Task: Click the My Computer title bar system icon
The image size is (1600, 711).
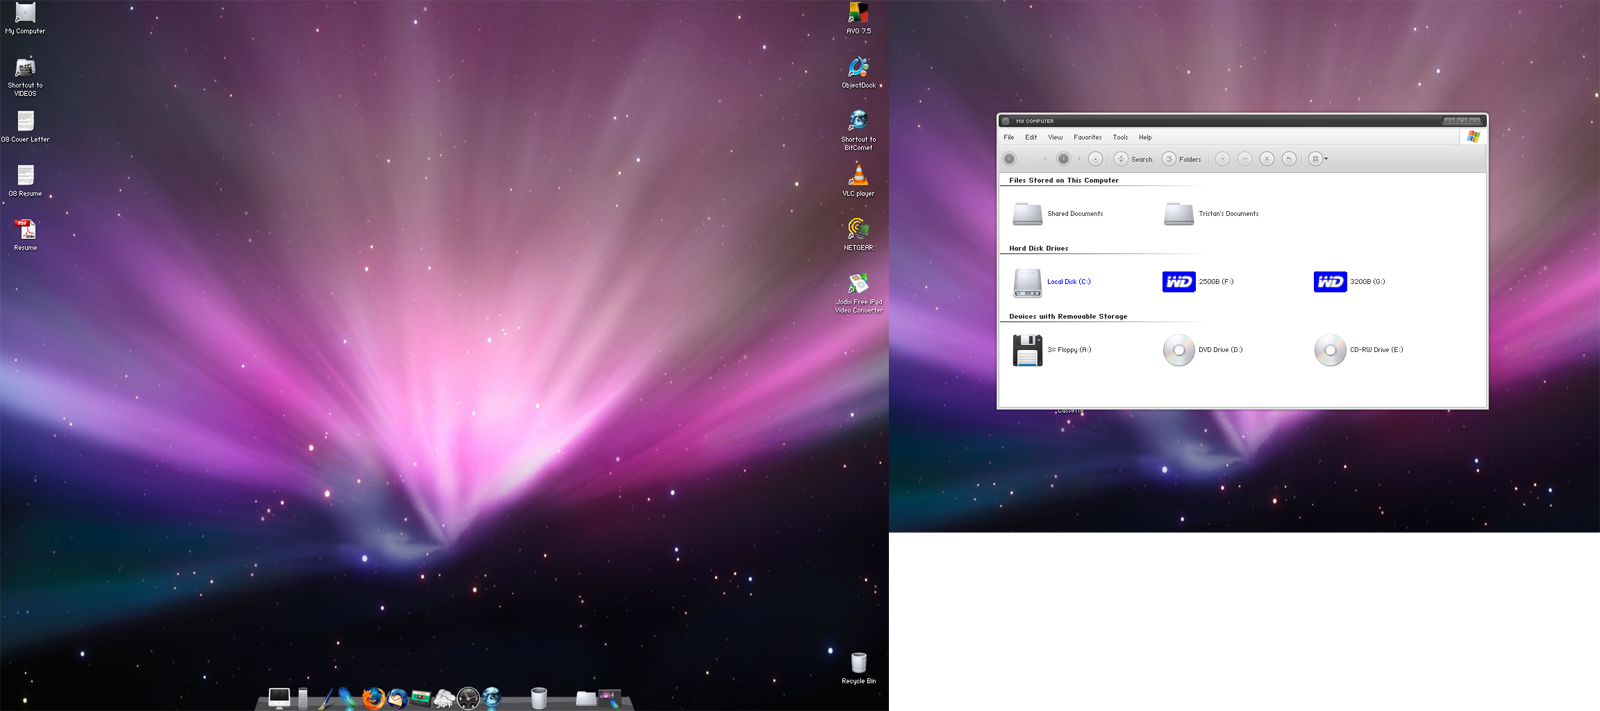Action: 1006,121
